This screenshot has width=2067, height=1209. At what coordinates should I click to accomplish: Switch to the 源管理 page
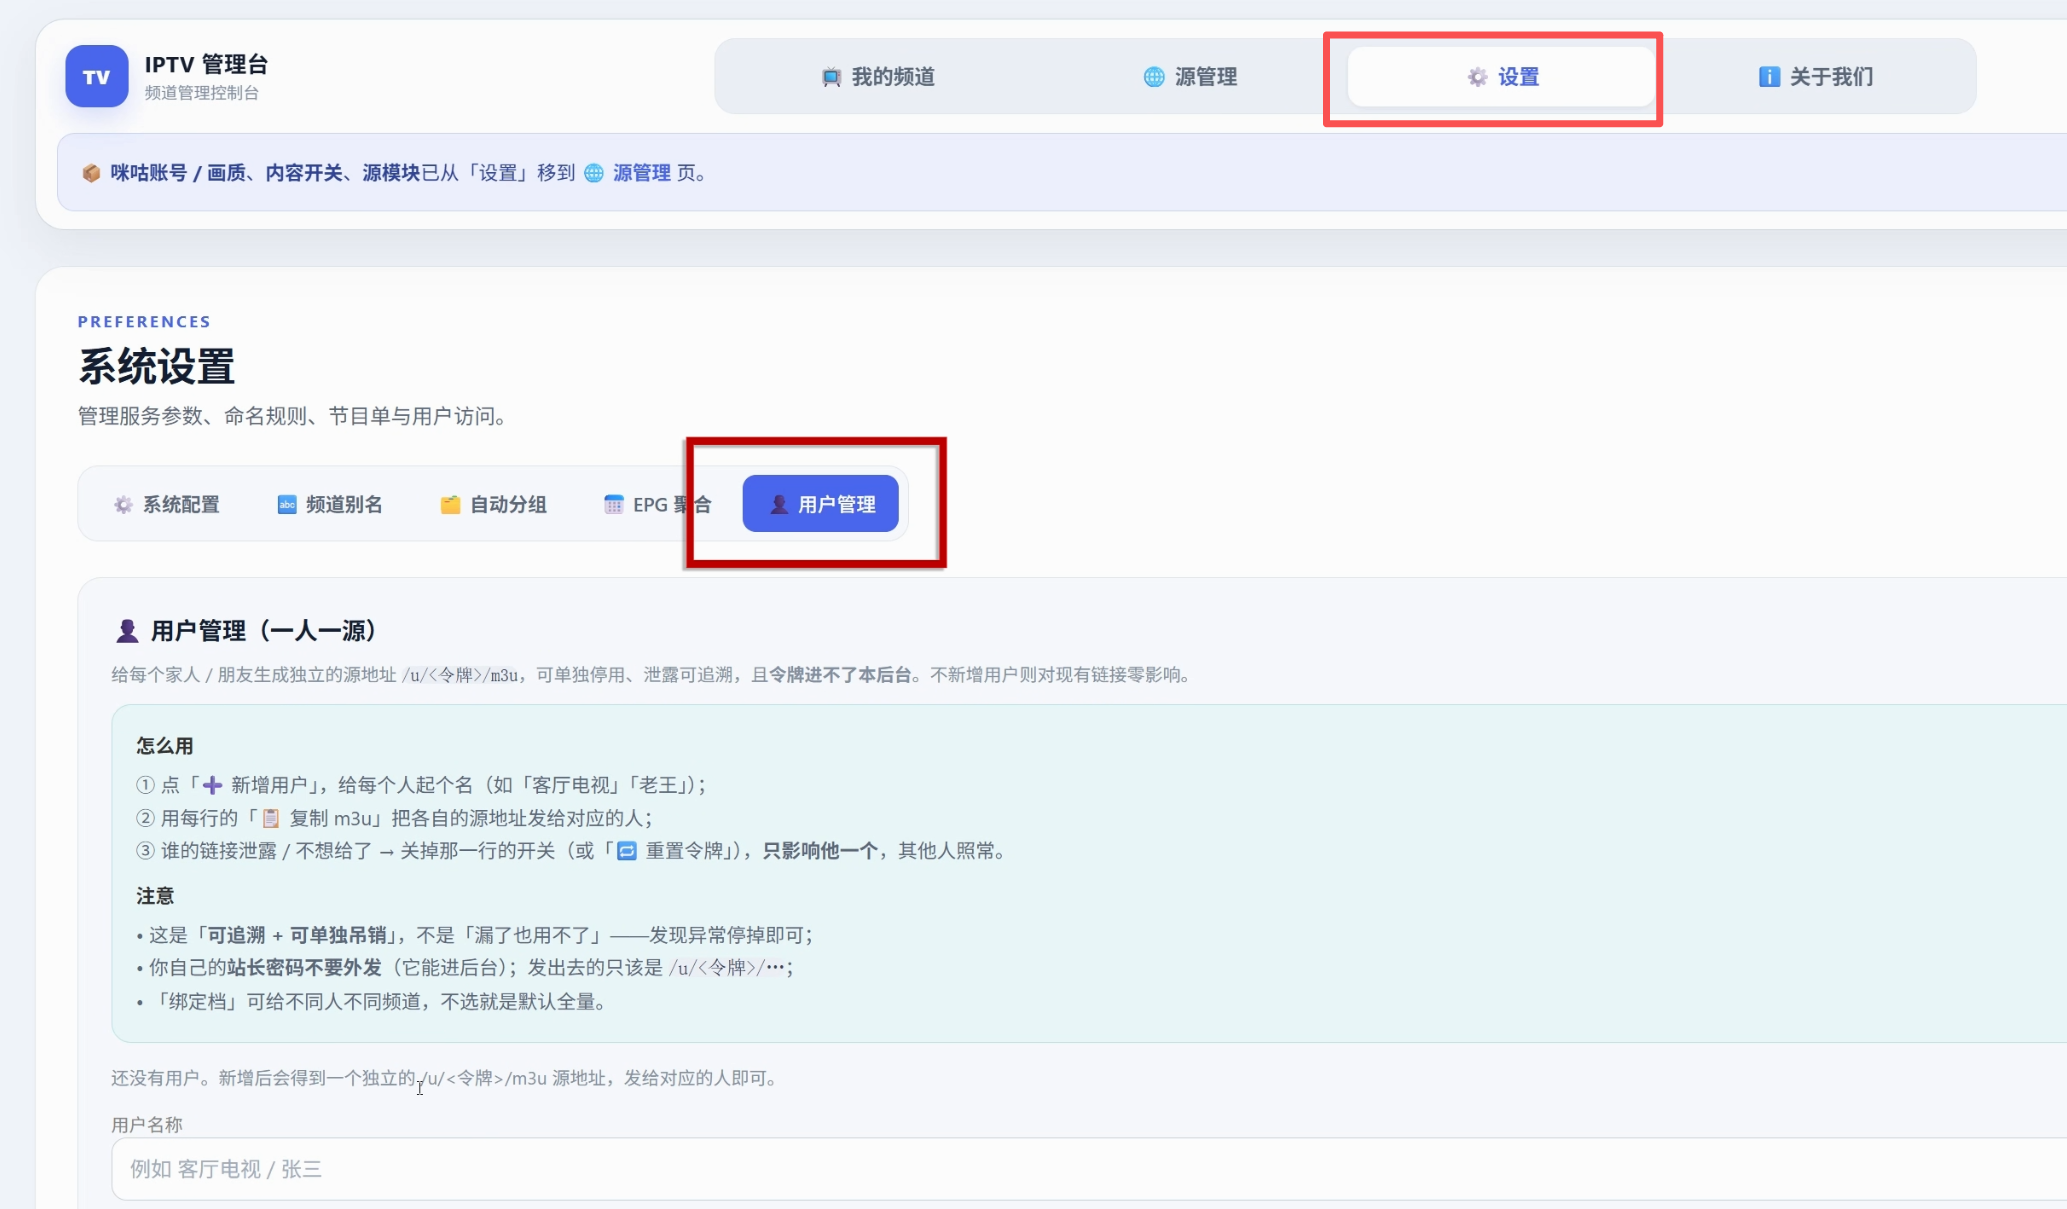[1190, 77]
